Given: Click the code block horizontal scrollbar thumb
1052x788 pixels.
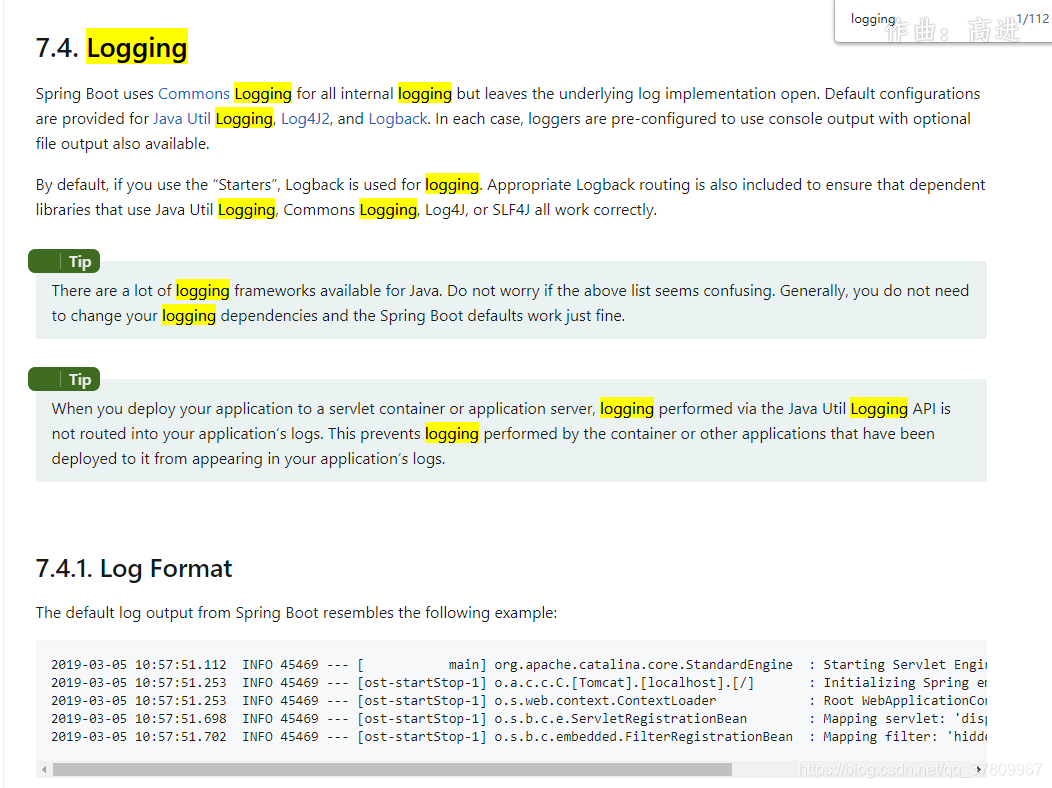Looking at the screenshot, I should coord(392,769).
